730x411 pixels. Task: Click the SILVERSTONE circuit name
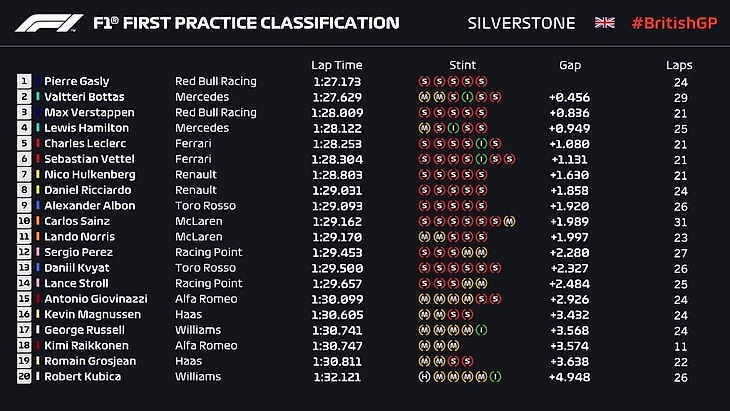tap(521, 22)
